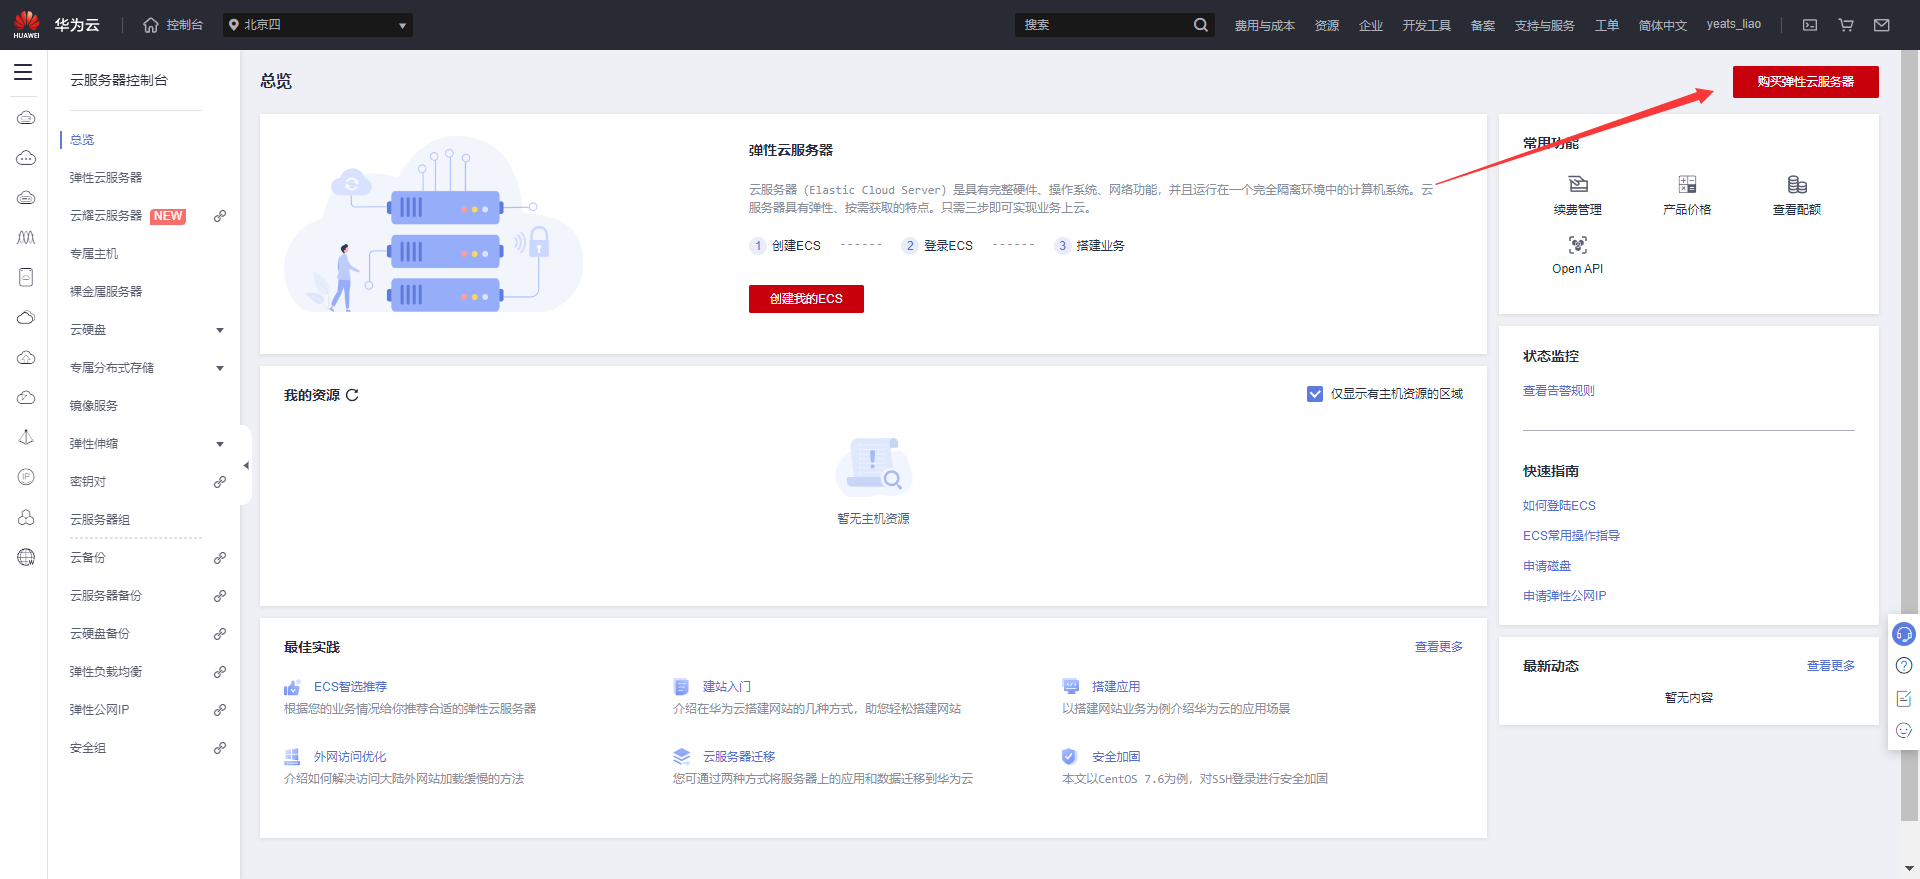Click 查看更多 in 最新动态
This screenshot has height=879, width=1920.
pyautogui.click(x=1831, y=666)
